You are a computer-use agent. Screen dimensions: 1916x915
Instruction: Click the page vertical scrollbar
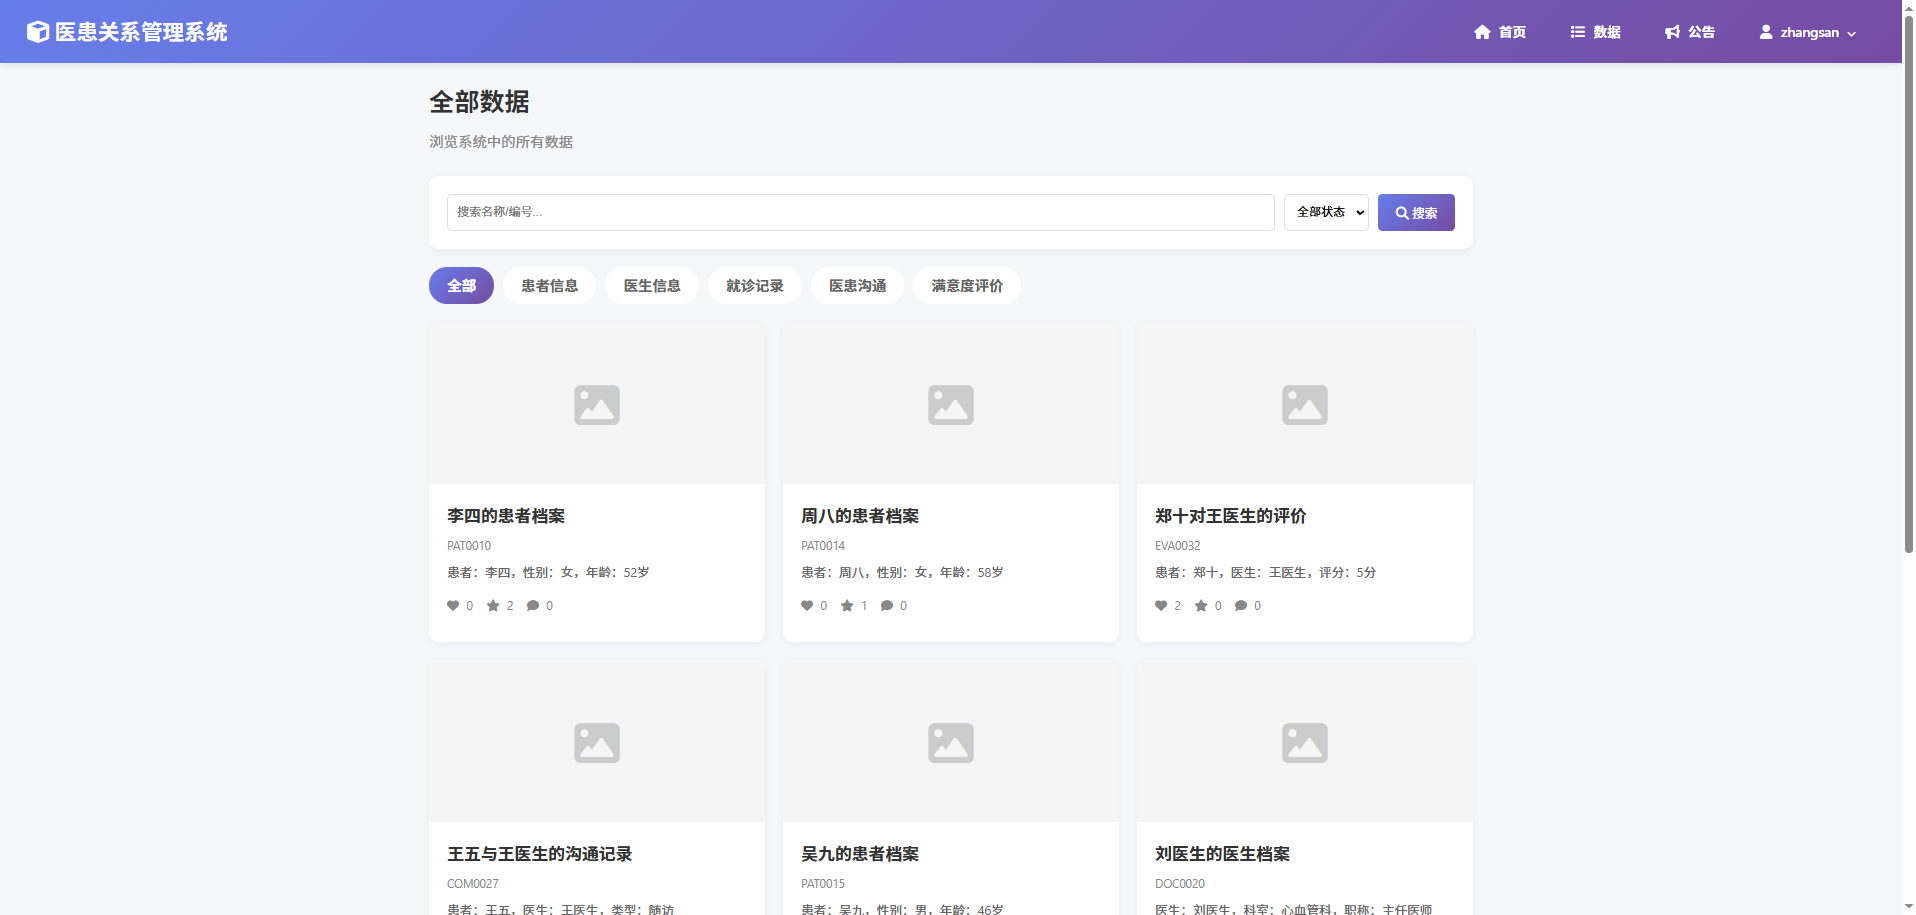(1908, 285)
